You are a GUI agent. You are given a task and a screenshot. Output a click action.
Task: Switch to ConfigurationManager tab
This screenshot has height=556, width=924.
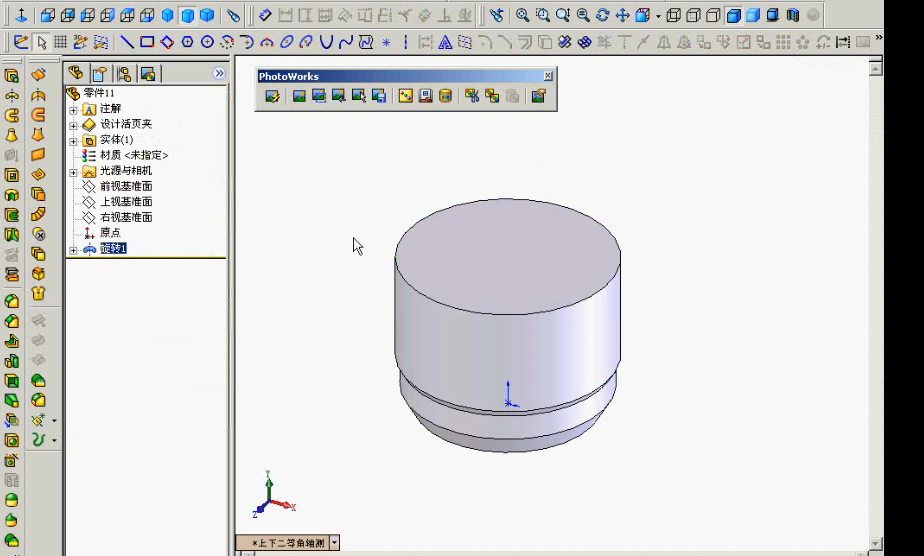coord(124,74)
